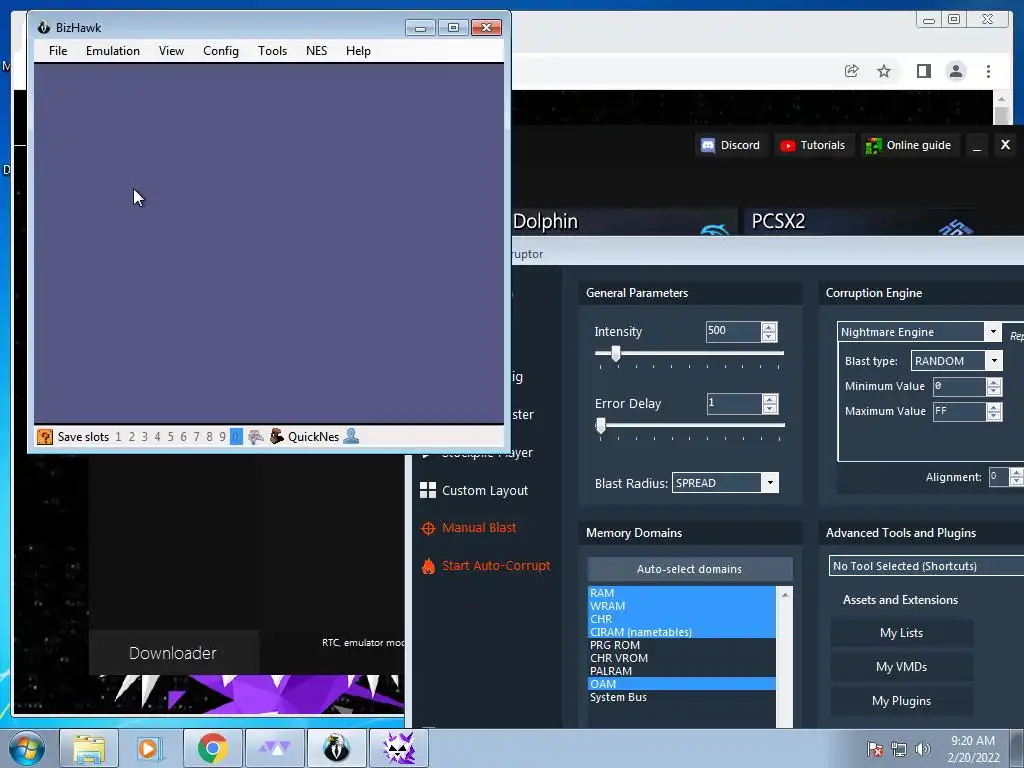Select CIRAM (nametables) domain
1024x768 pixels.
682,632
